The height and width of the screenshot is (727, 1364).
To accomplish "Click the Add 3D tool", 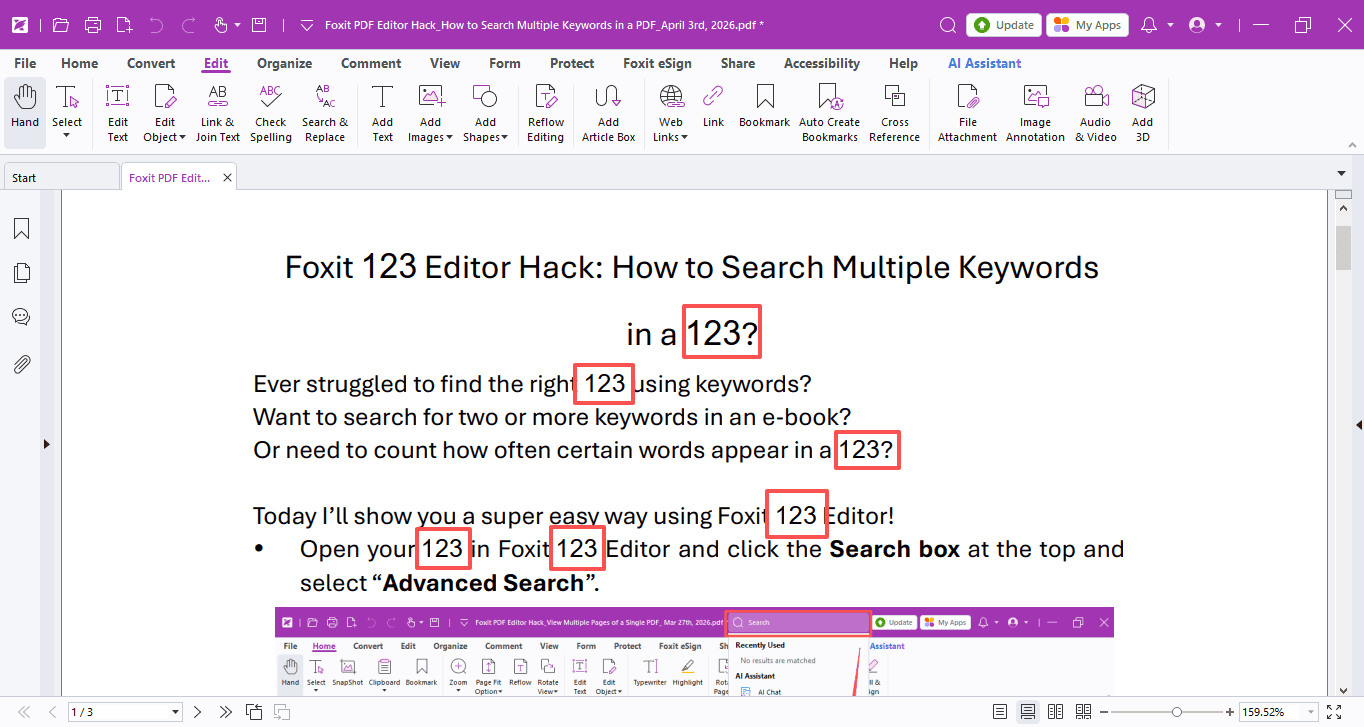I will pyautogui.click(x=1142, y=113).
